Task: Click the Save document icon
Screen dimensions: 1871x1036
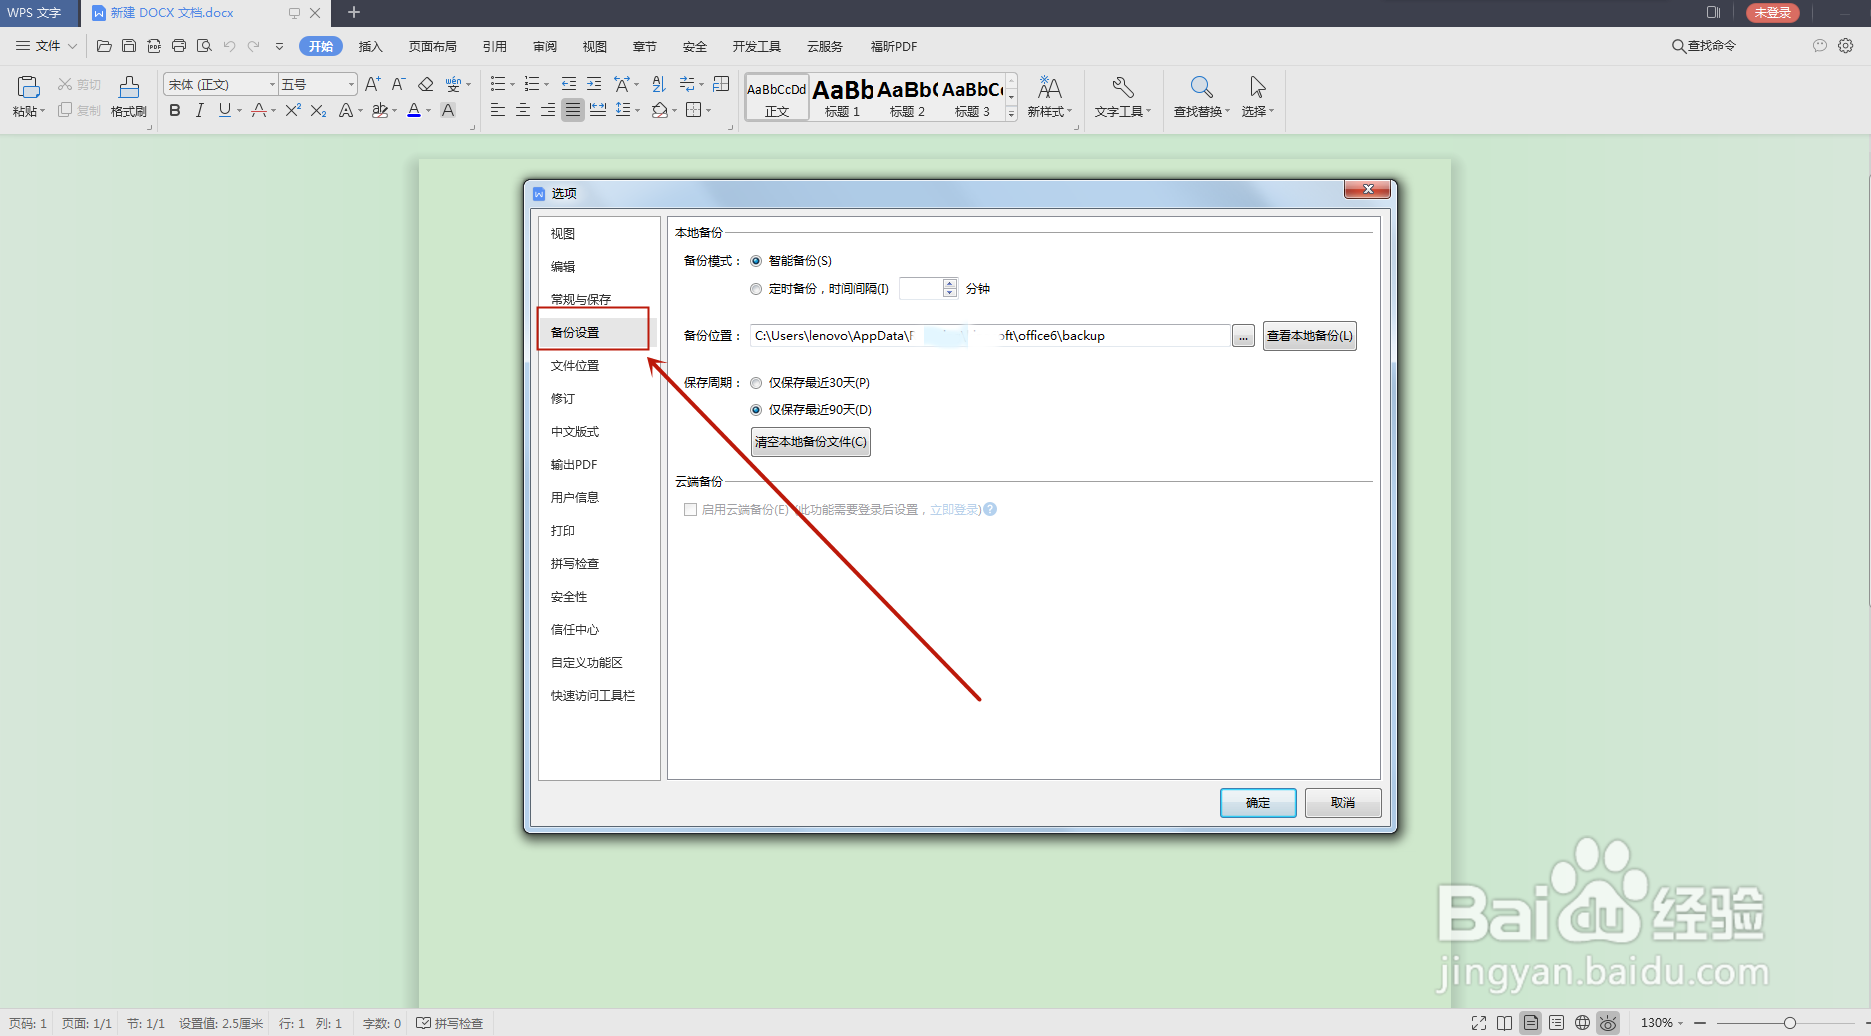Action: click(x=129, y=46)
